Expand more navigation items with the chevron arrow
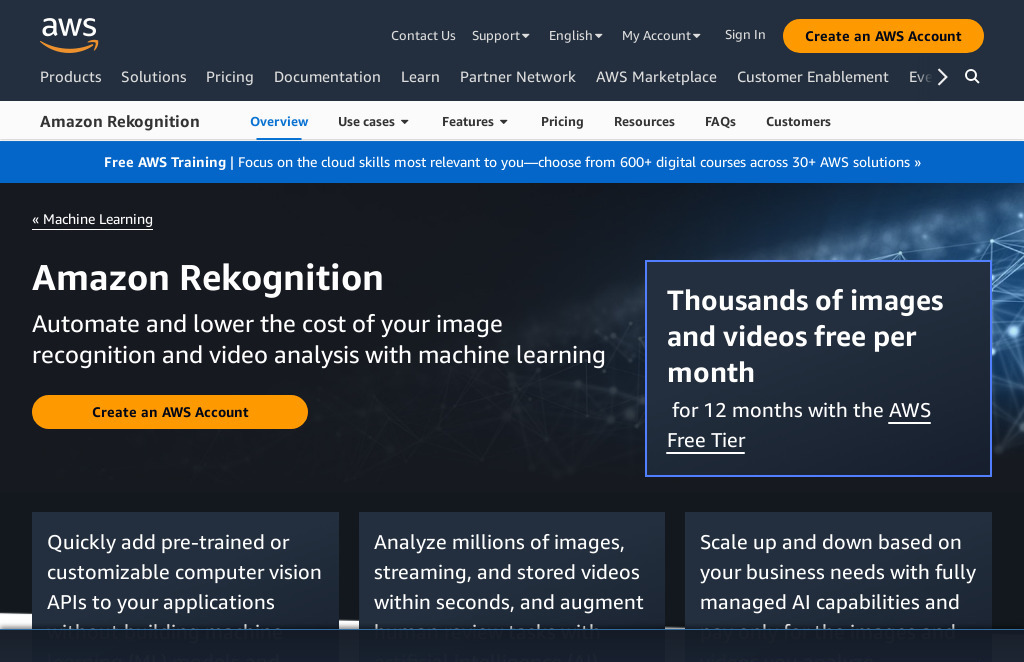1024x662 pixels. (941, 76)
